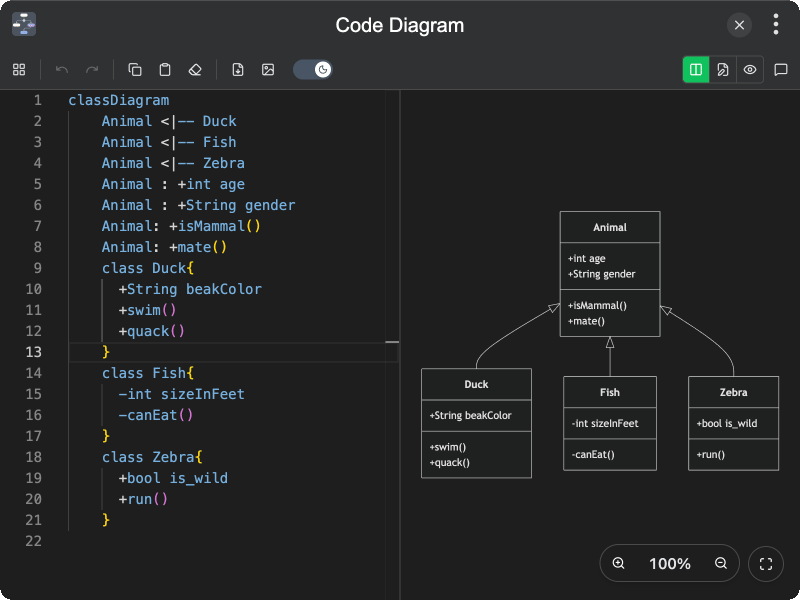Click '-canEat()' in Fish diagram box
The image size is (800, 600).
592,455
